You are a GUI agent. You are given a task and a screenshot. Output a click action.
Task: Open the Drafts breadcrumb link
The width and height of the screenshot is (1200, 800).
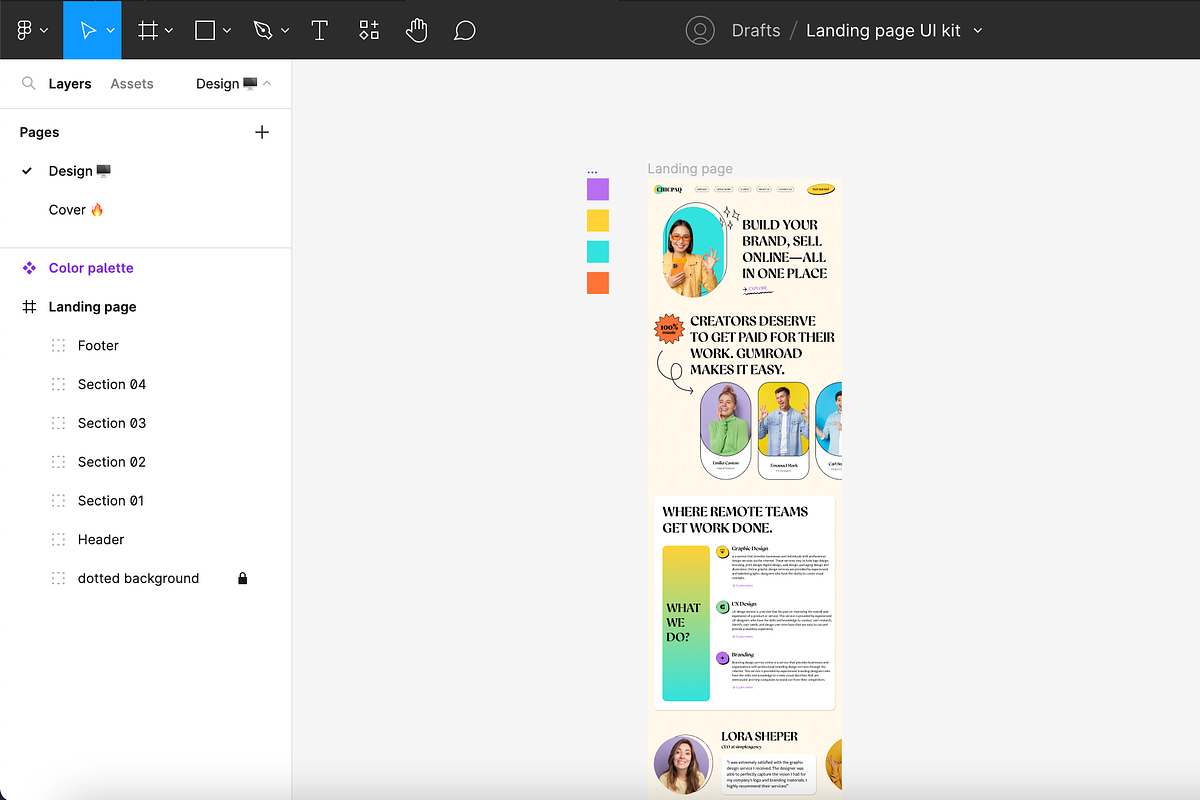pos(755,30)
